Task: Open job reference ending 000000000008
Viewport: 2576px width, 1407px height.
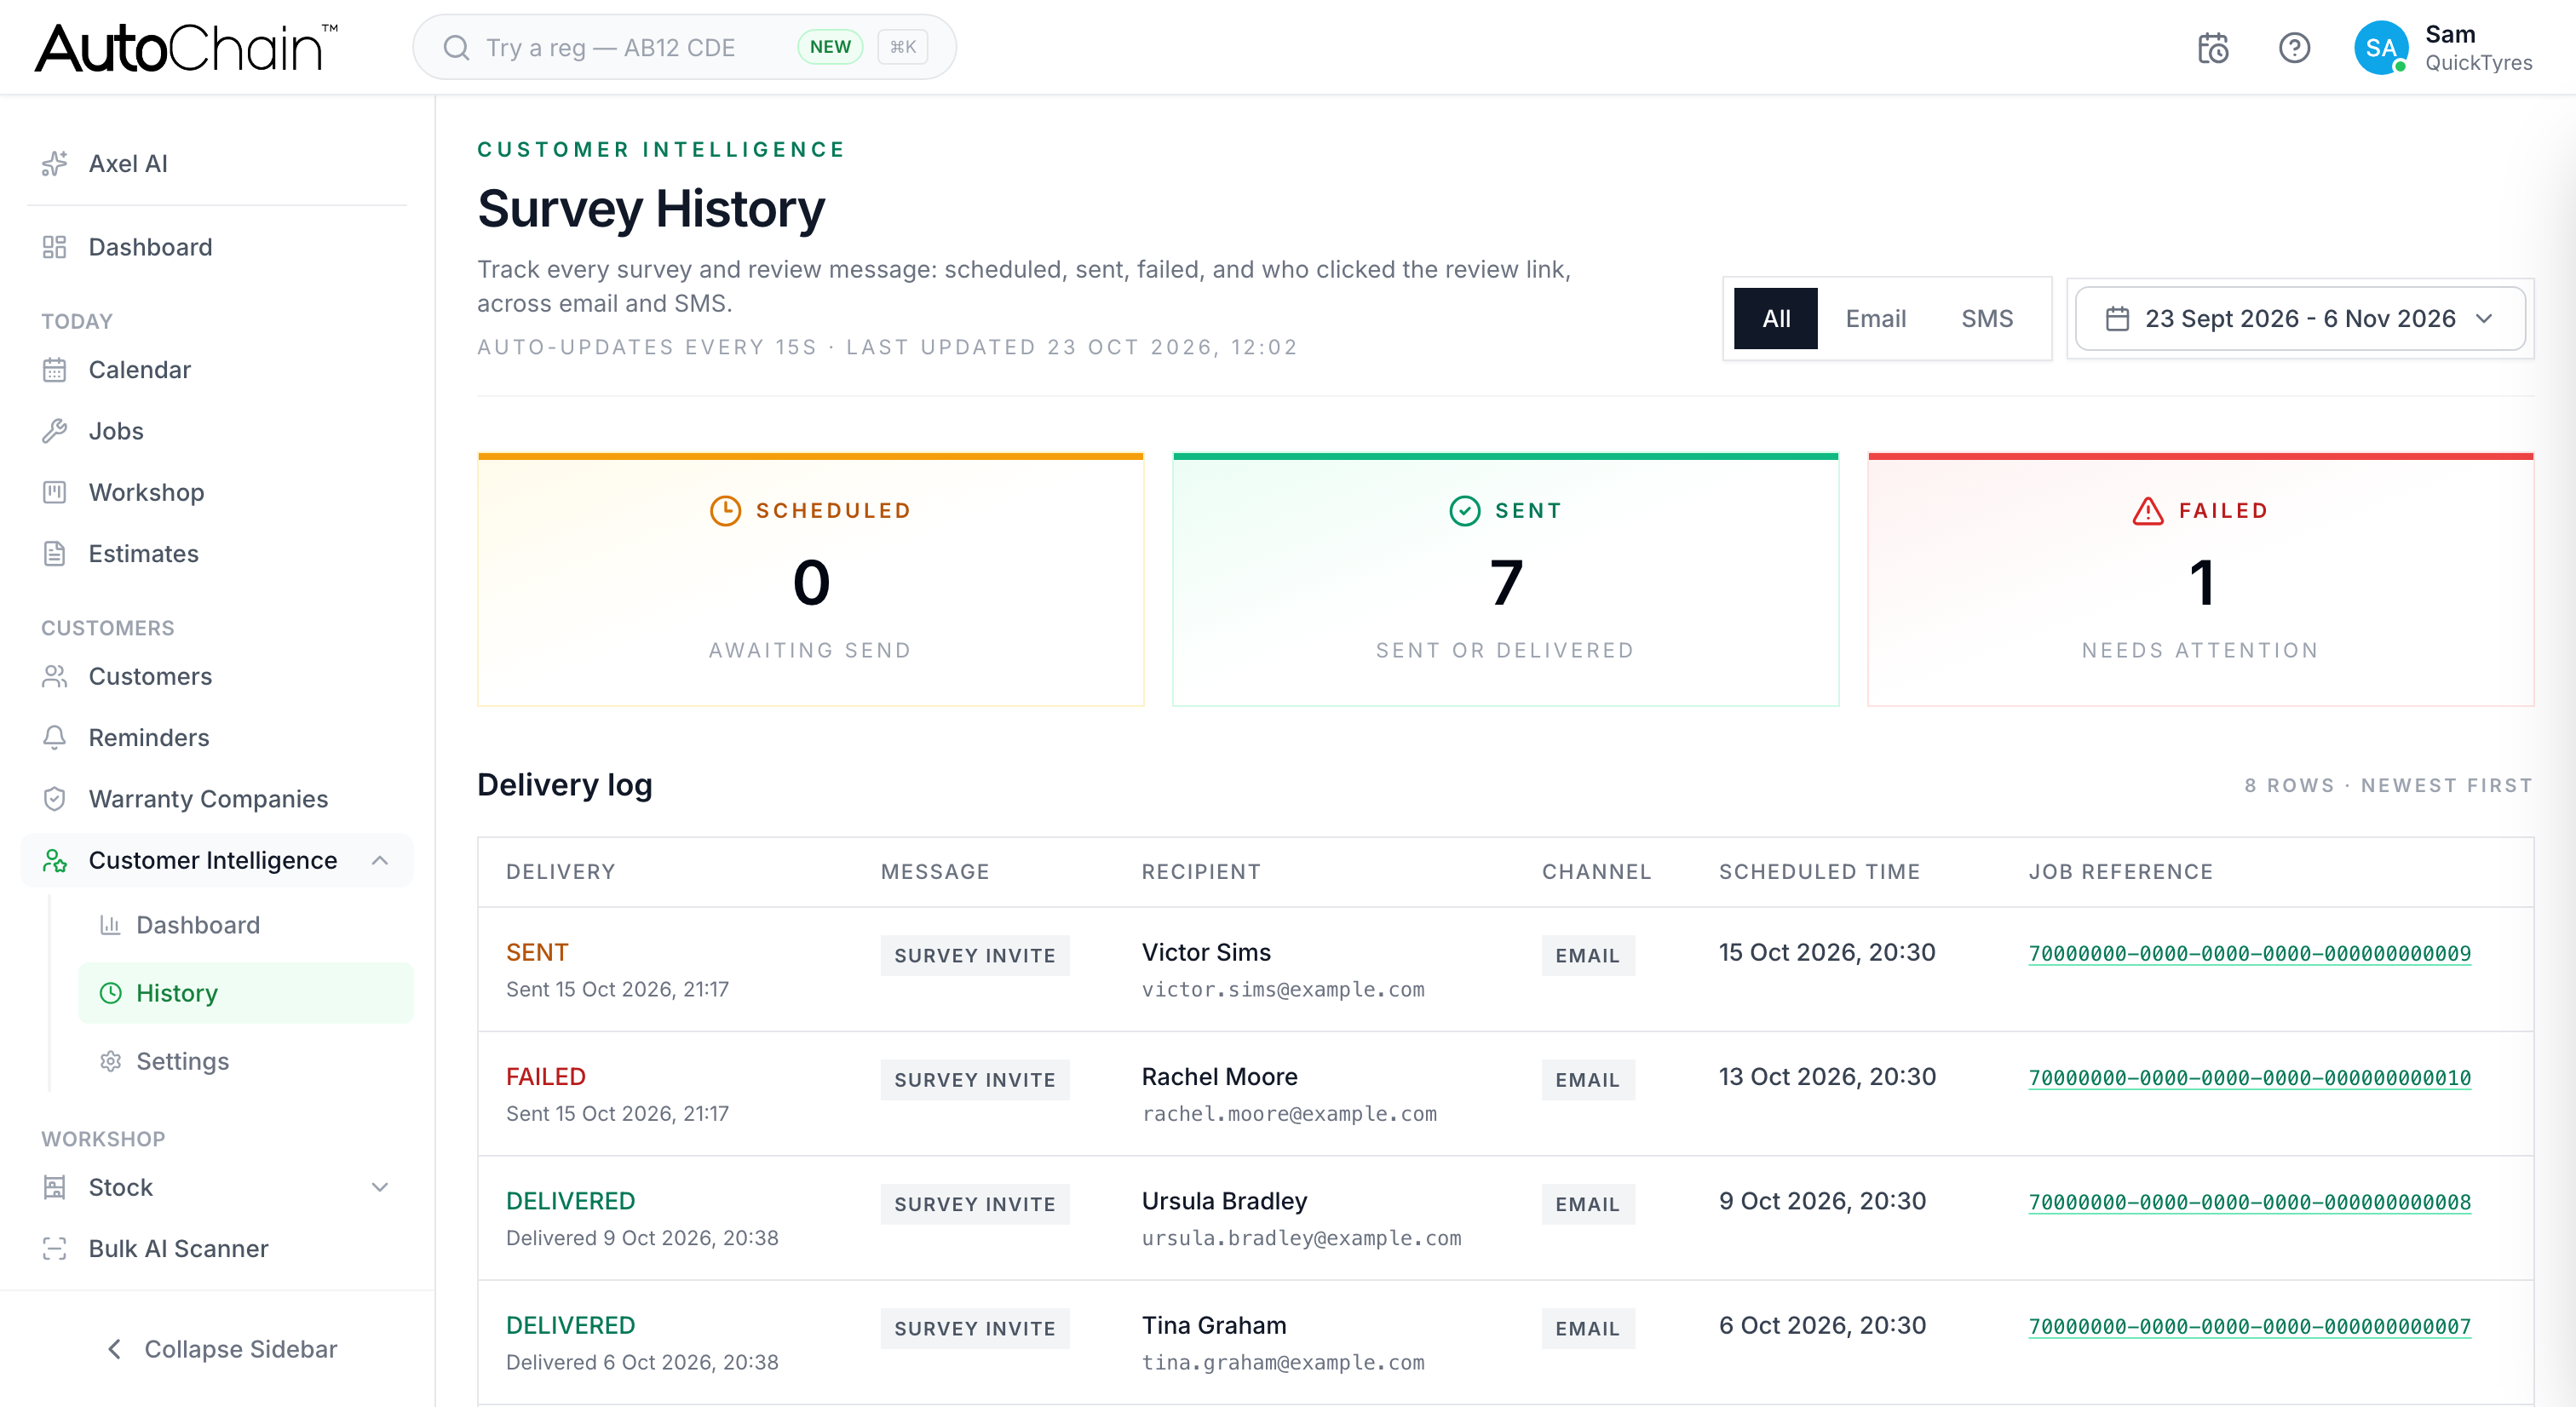Action: (2249, 1202)
